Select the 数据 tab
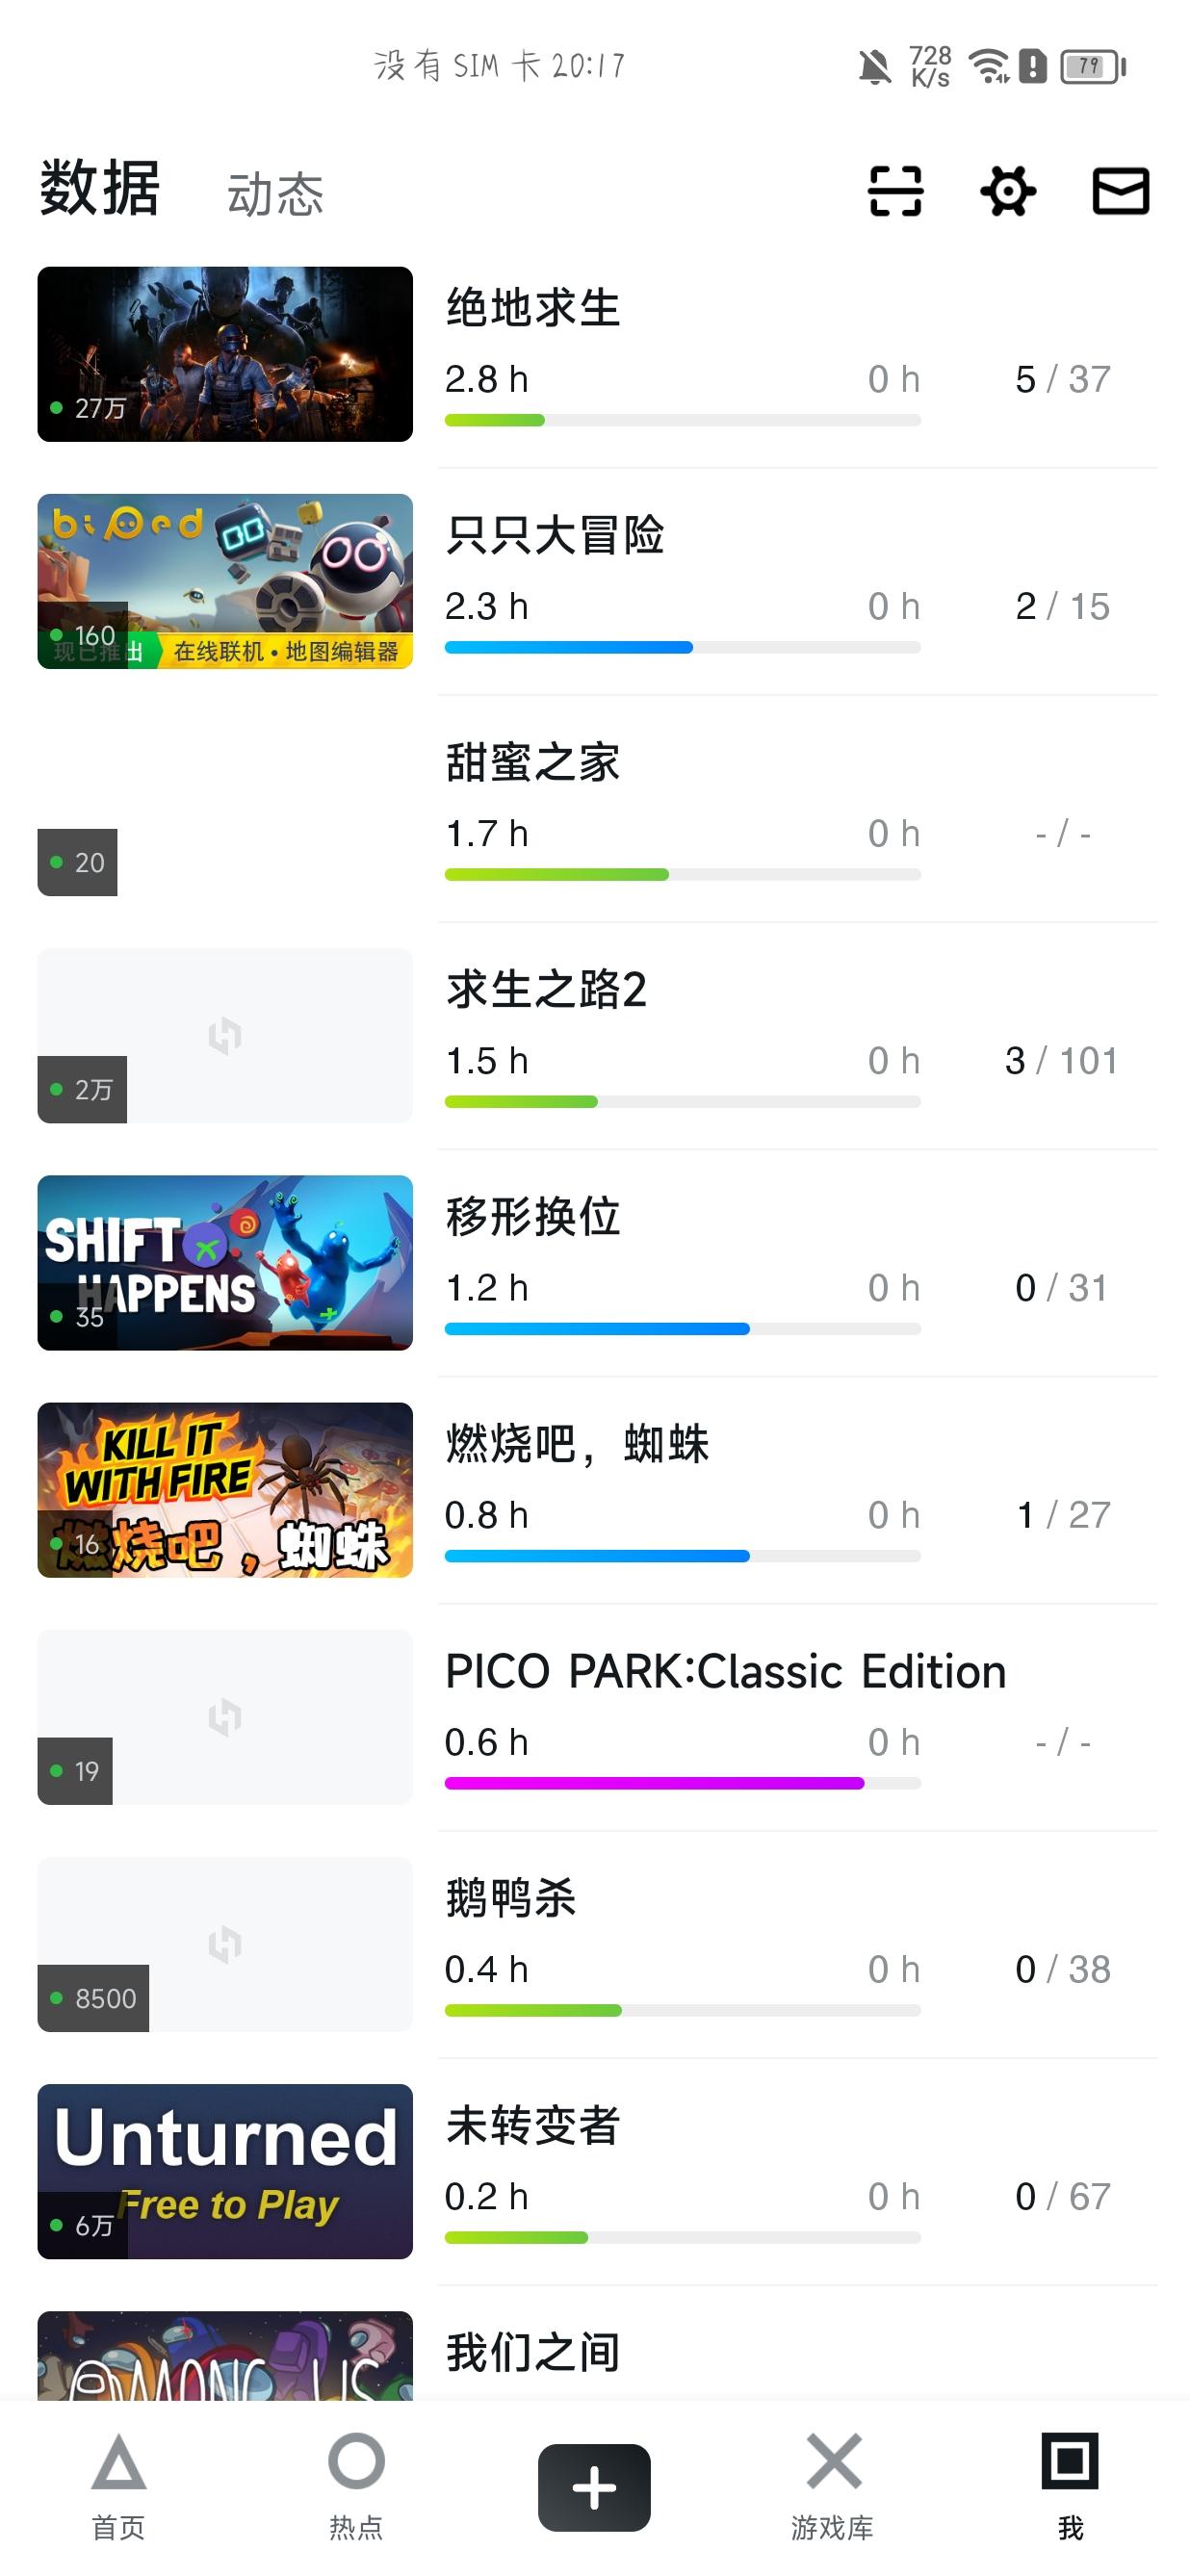The width and height of the screenshot is (1190, 2576). pos(99,188)
